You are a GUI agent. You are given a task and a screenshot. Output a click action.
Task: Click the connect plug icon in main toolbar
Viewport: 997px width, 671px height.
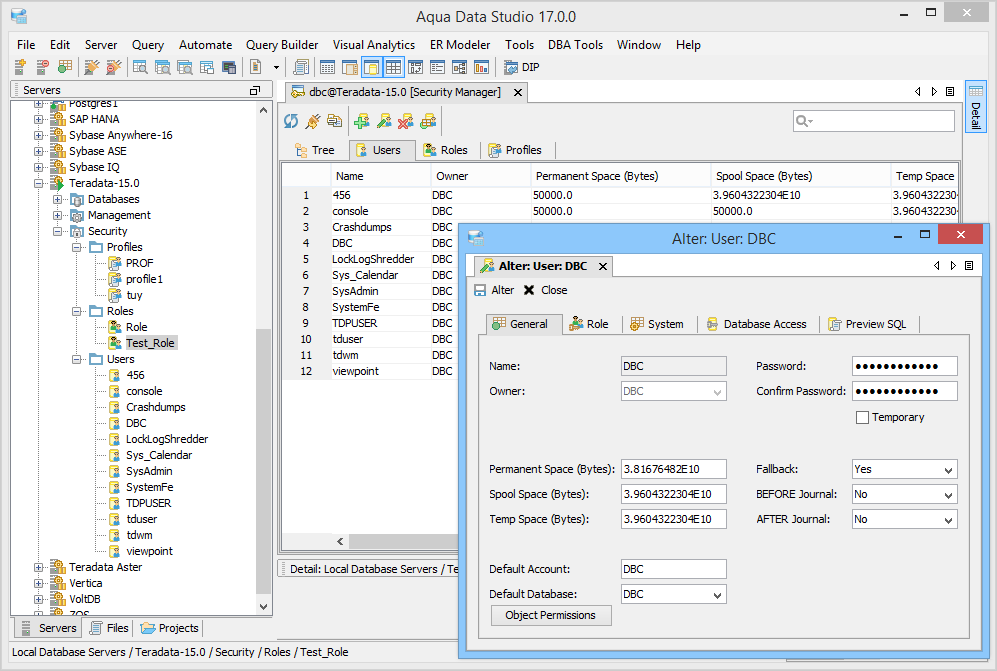[92, 67]
